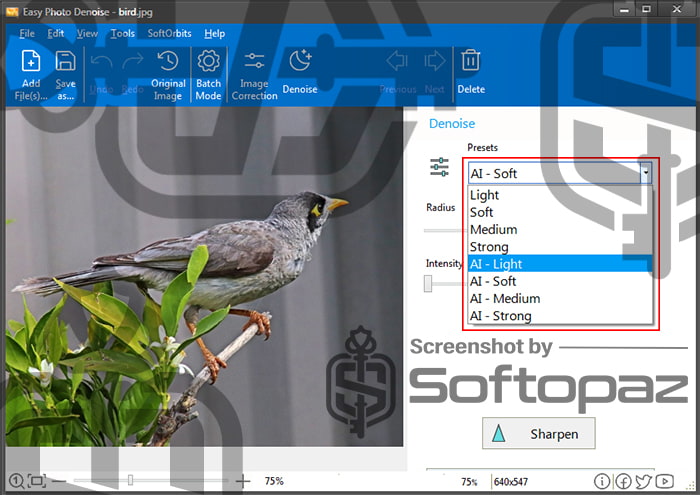Open the SoftOrbits menu

[x=169, y=33]
